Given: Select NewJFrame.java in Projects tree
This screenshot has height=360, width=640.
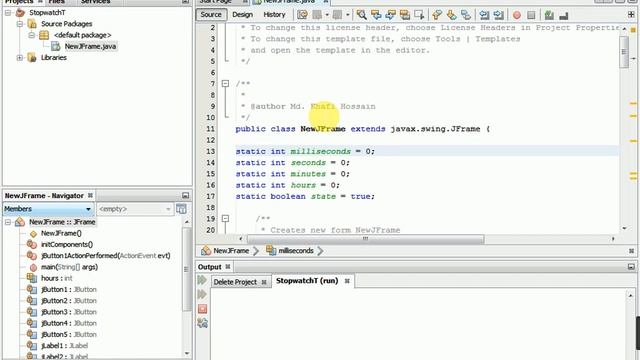Looking at the screenshot, I should point(90,46).
